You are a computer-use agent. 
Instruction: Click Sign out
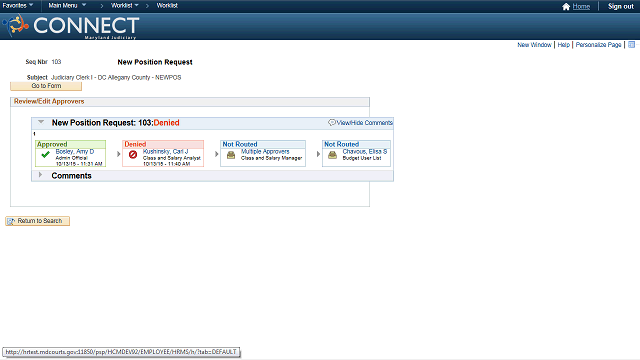click(x=620, y=7)
